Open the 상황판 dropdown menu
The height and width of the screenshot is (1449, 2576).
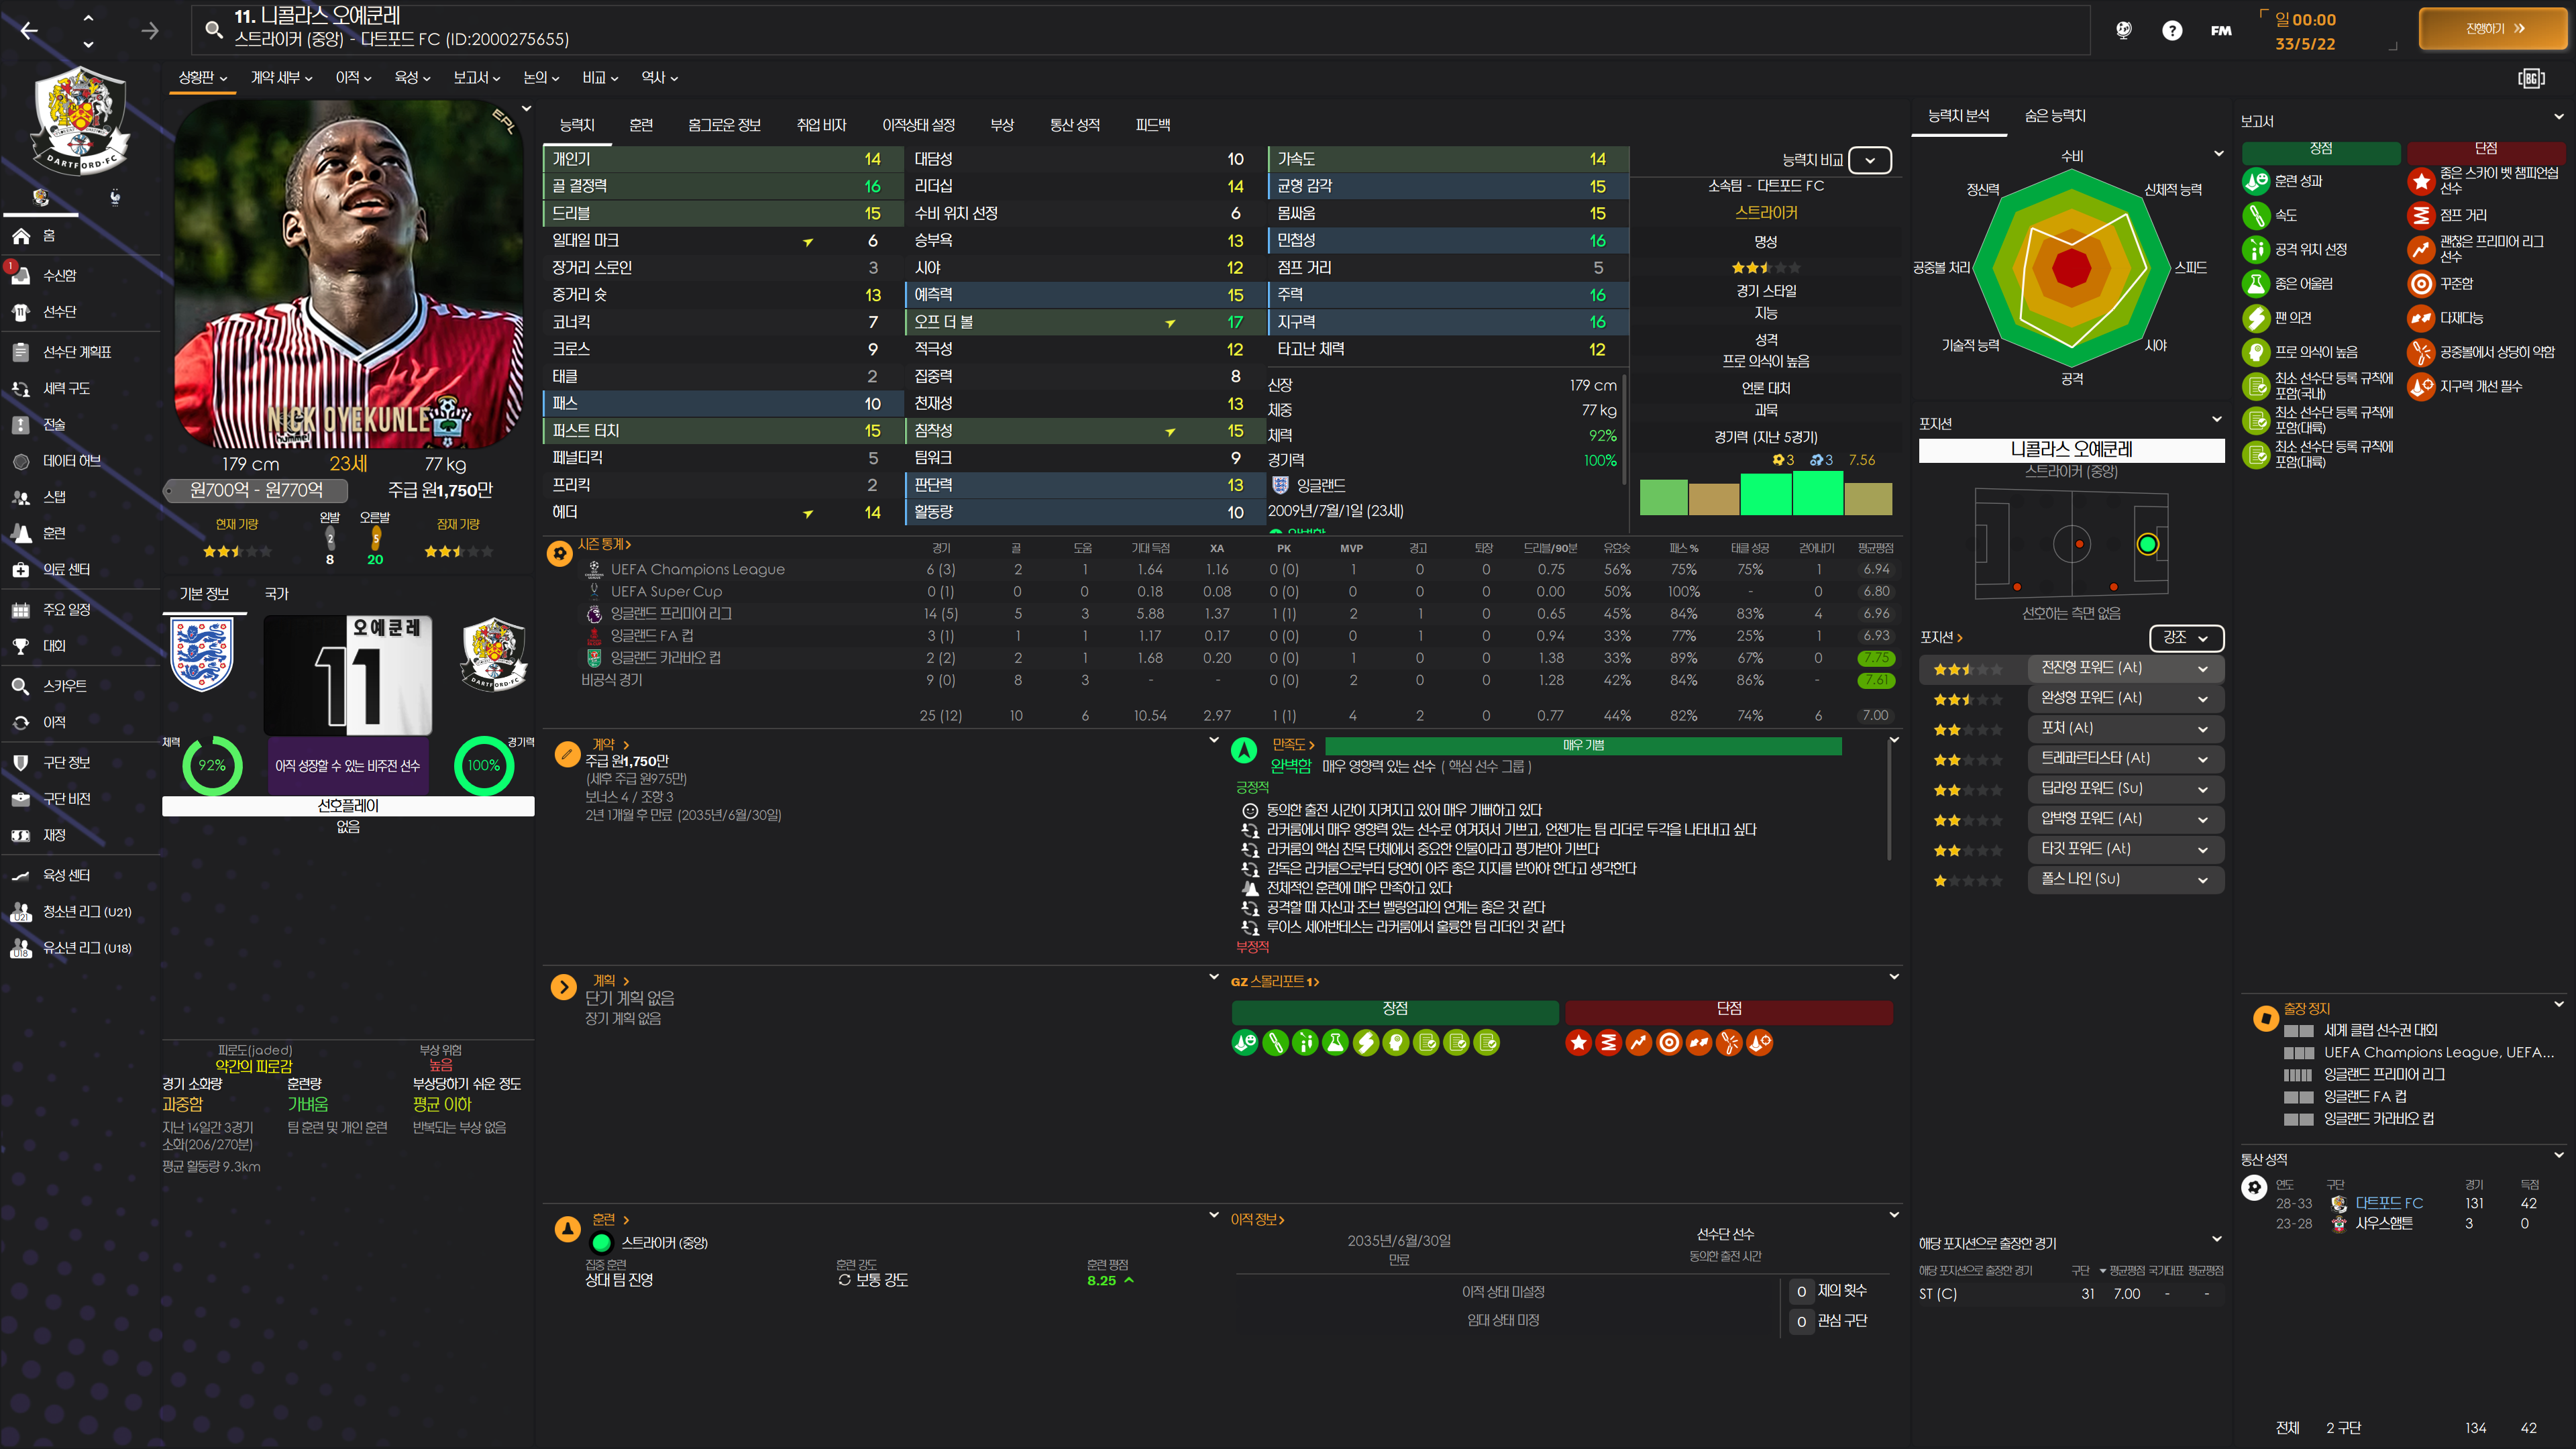pos(203,77)
